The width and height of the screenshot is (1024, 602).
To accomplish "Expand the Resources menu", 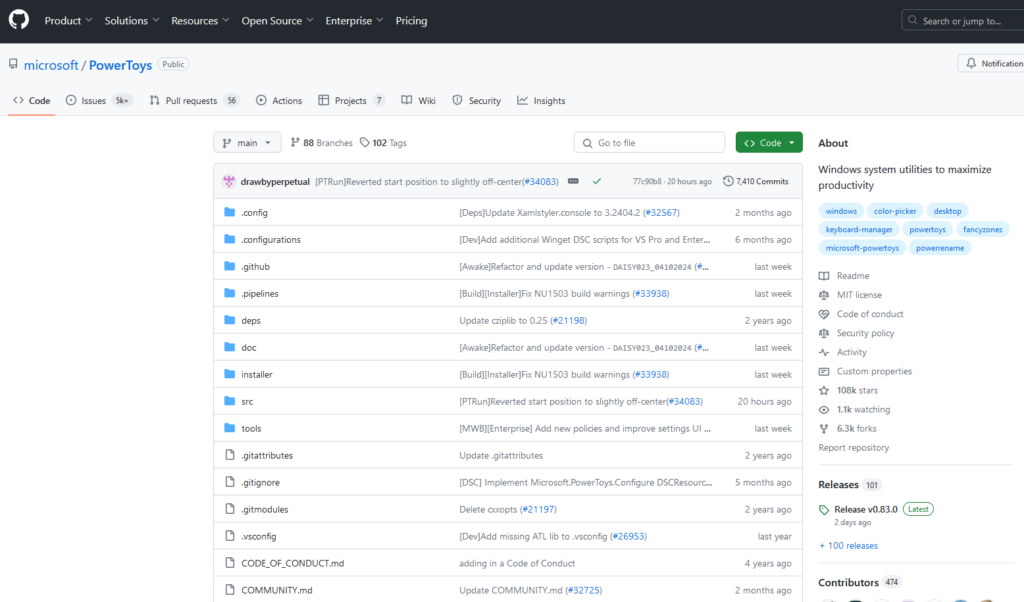I will 200,21.
